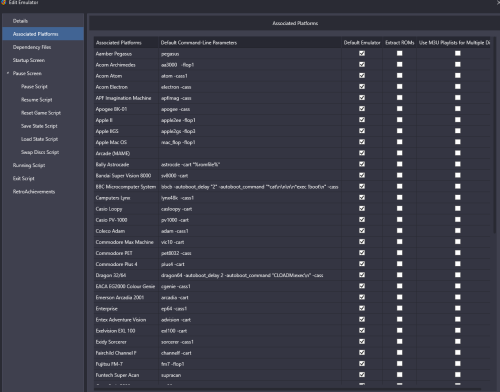The image size is (500, 392).
Task: Enable M3U Playlists for Apple IIGS
Action: coord(458,131)
